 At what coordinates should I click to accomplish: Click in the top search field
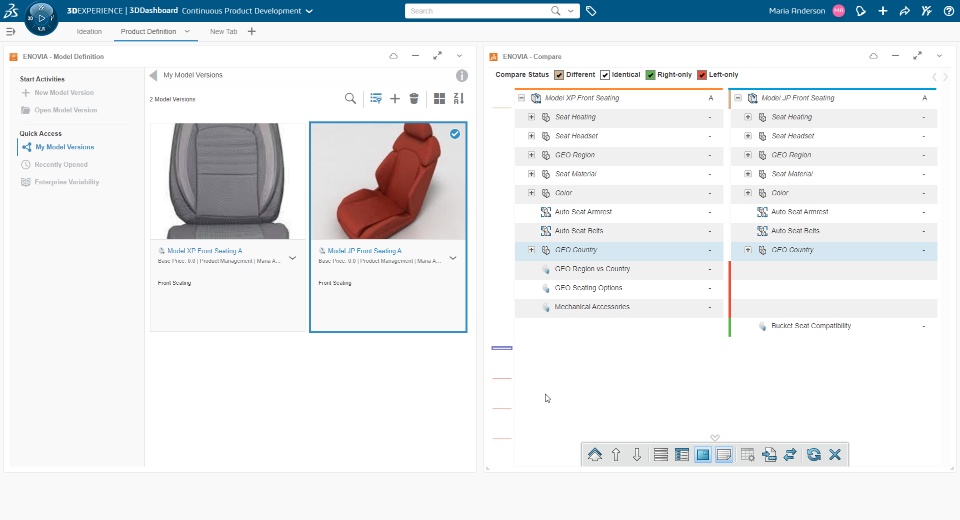[x=478, y=11]
